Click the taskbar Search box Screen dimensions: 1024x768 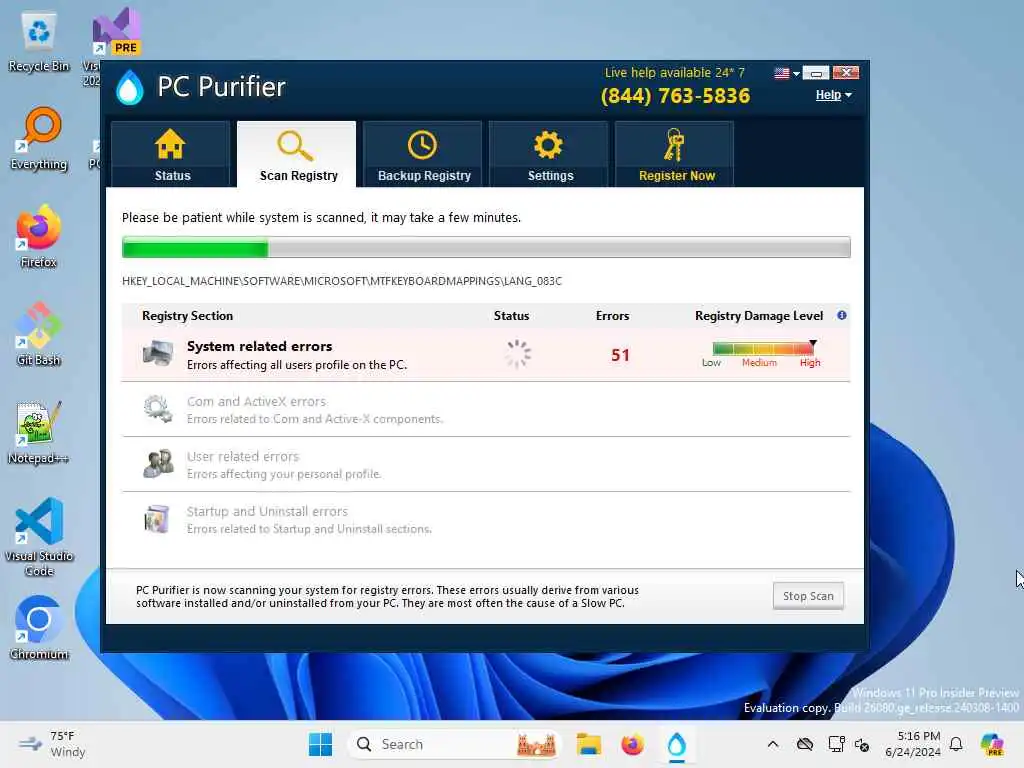(455, 744)
